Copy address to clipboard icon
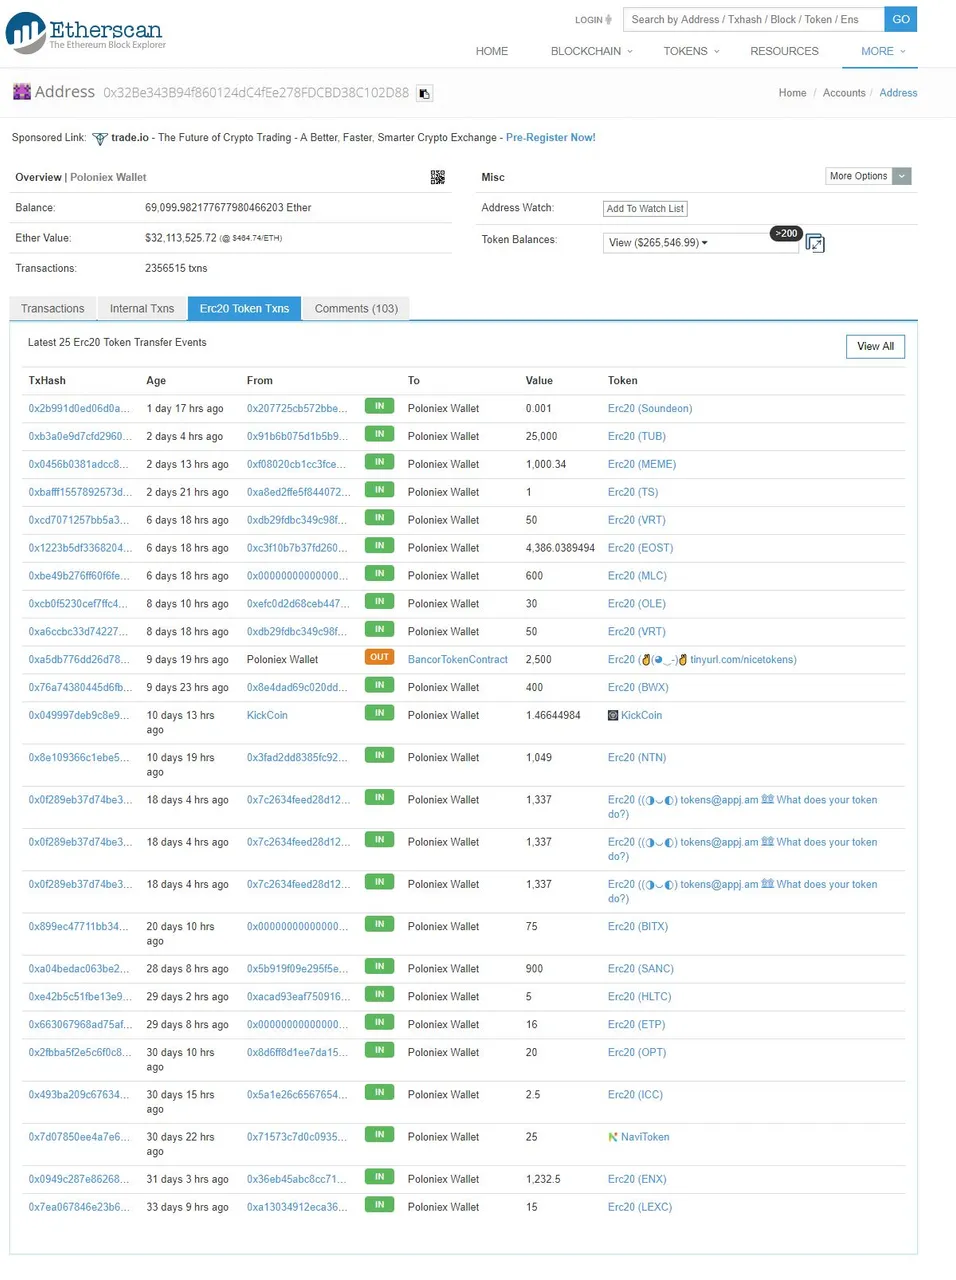This screenshot has height=1280, width=956. click(x=424, y=93)
